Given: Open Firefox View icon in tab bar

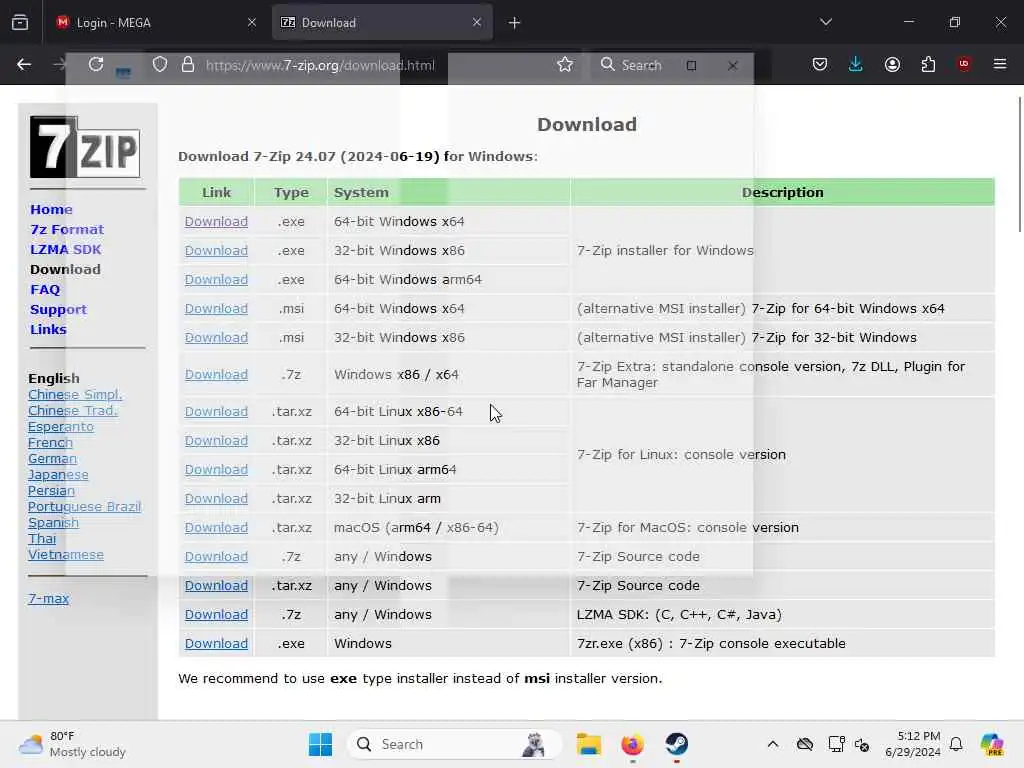Looking at the screenshot, I should 20,22.
